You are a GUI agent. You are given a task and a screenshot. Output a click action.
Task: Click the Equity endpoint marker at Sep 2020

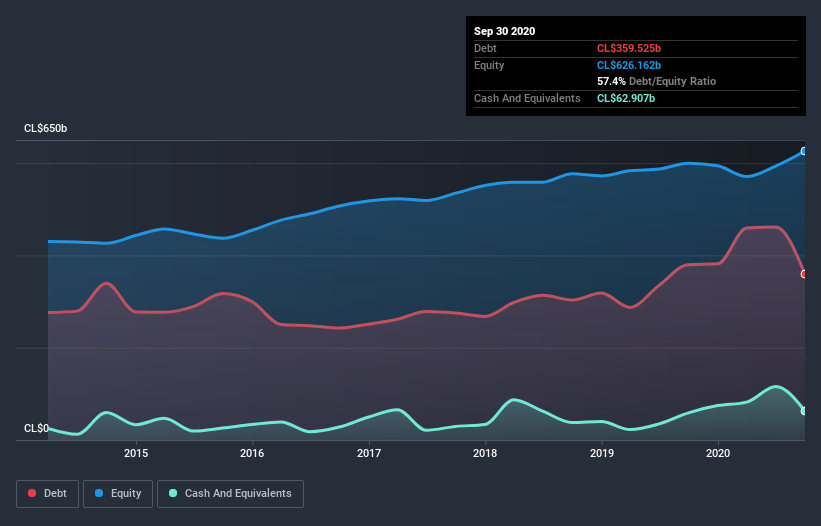pos(804,151)
